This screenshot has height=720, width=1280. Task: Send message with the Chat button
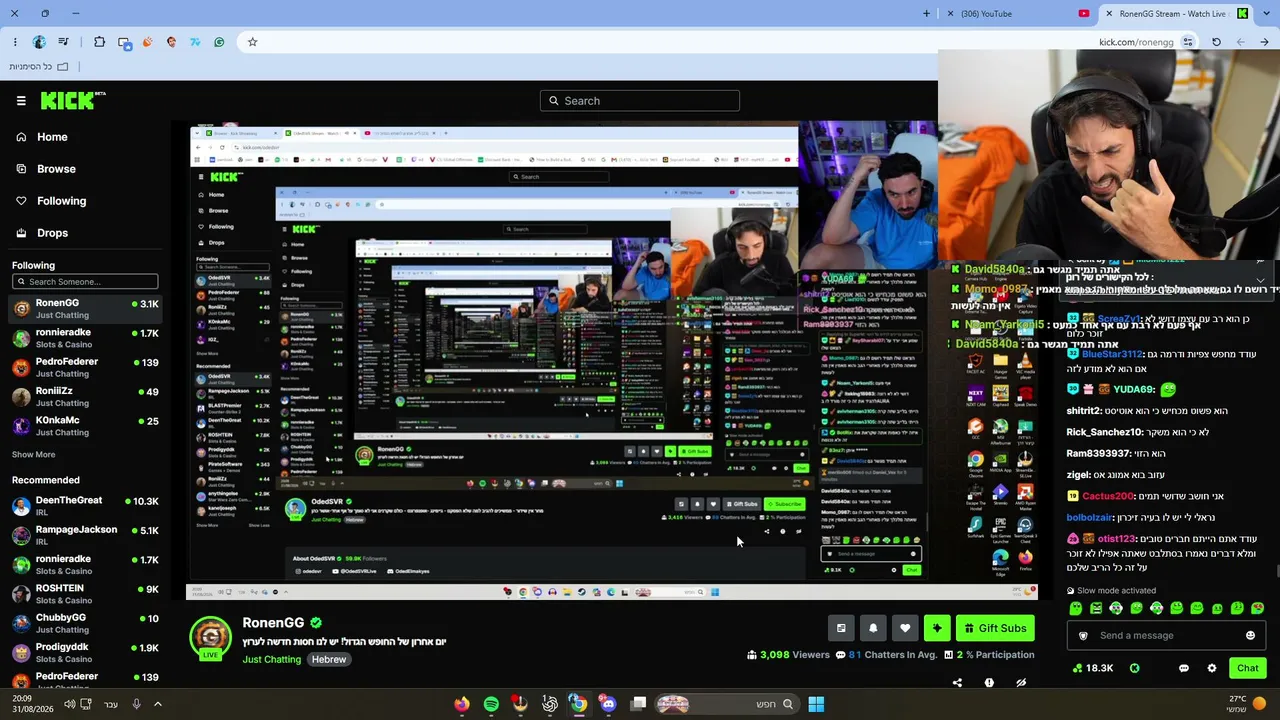[x=1247, y=668]
